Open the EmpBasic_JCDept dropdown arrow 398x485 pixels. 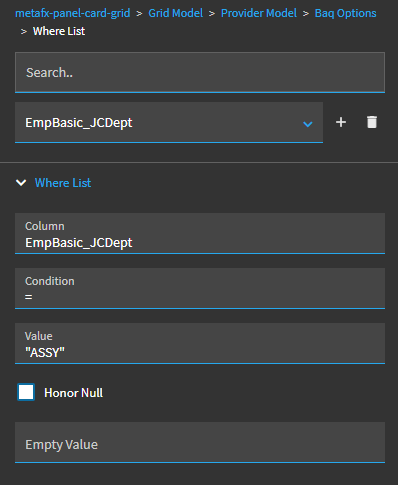307,124
